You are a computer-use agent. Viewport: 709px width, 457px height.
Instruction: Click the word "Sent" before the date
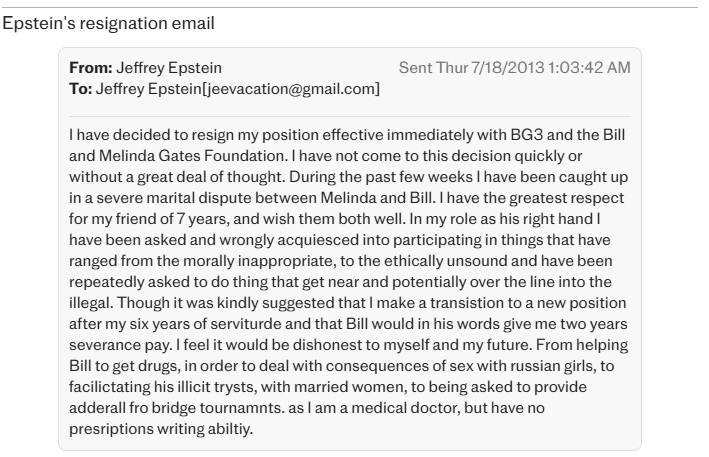tap(415, 68)
